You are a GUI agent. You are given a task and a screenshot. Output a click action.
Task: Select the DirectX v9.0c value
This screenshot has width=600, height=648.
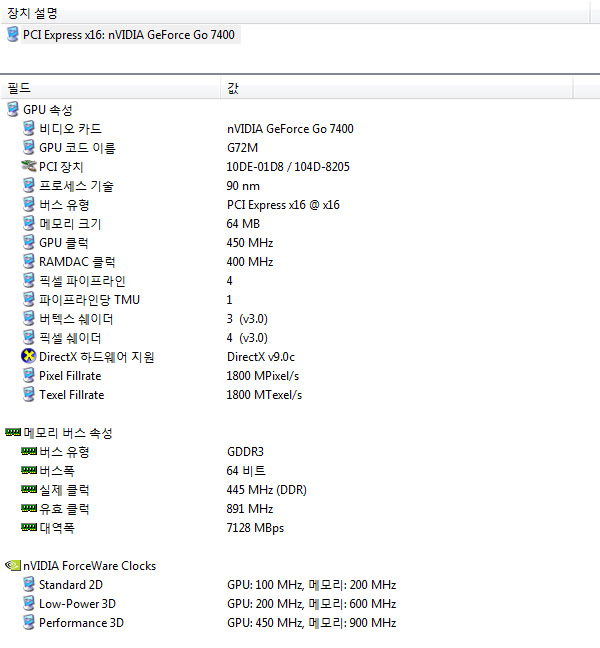[261, 357]
